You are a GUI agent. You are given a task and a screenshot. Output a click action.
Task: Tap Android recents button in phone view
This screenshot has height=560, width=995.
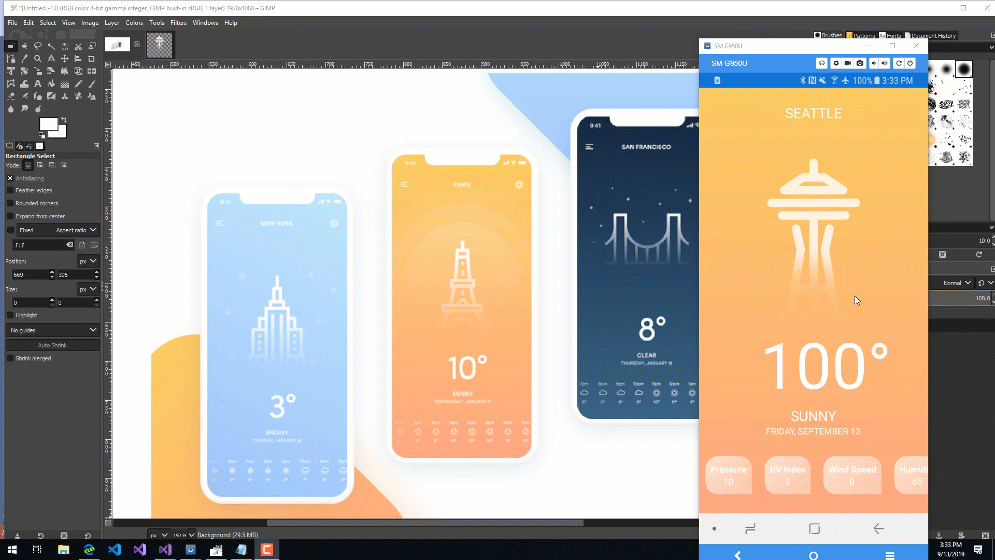(x=750, y=528)
